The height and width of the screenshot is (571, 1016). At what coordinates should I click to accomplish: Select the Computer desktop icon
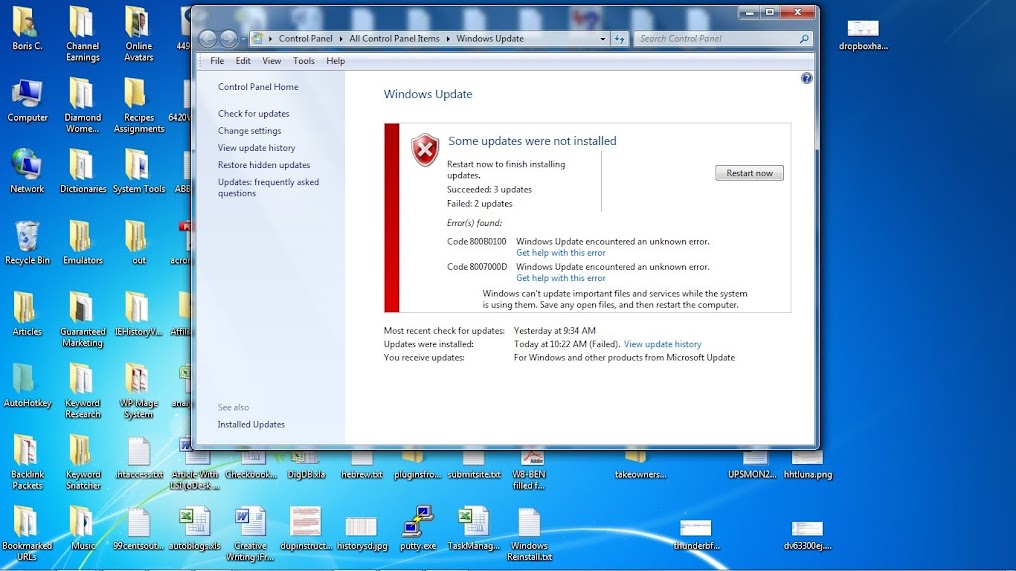click(27, 100)
